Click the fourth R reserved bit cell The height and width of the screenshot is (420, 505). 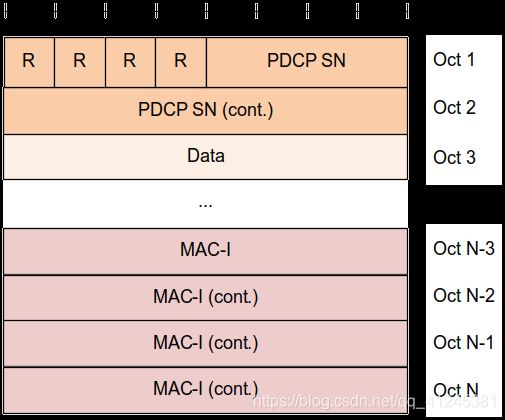point(181,62)
